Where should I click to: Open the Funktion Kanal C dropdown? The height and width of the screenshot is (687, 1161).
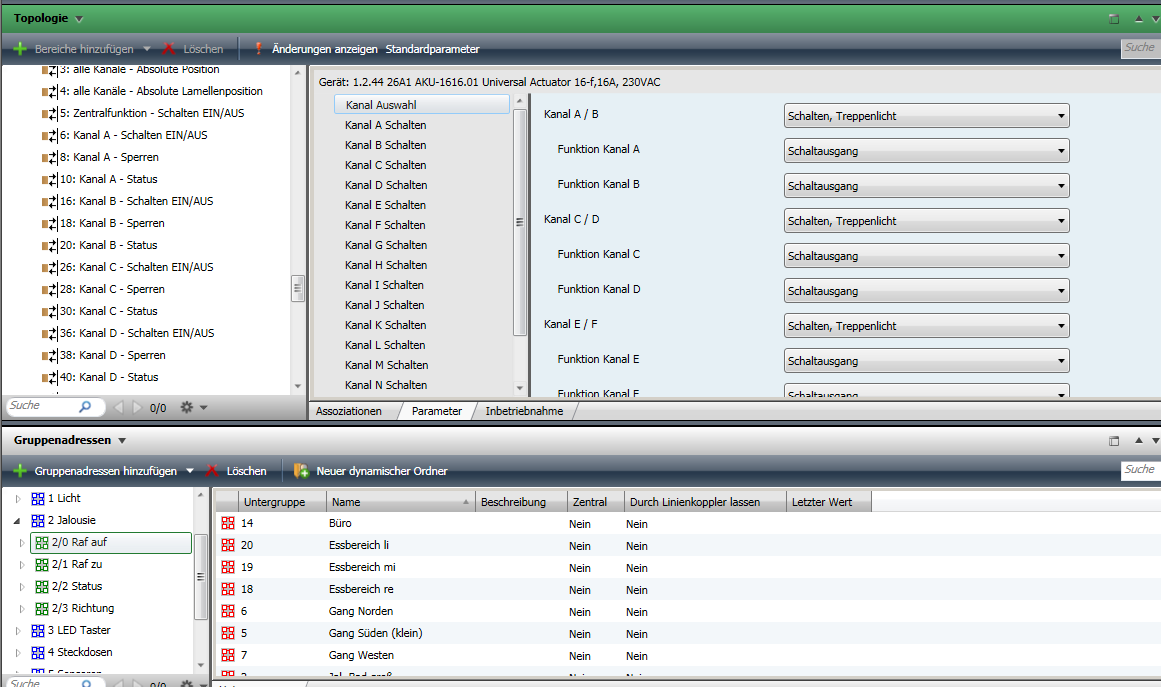(x=926, y=255)
